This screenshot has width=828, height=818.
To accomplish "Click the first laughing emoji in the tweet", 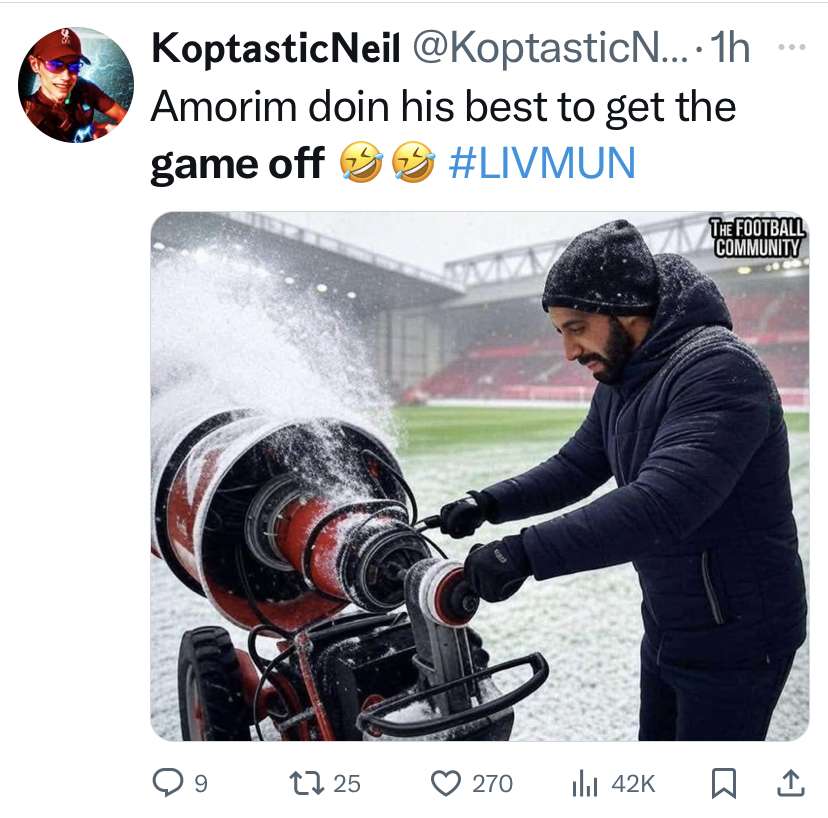I will click(360, 164).
